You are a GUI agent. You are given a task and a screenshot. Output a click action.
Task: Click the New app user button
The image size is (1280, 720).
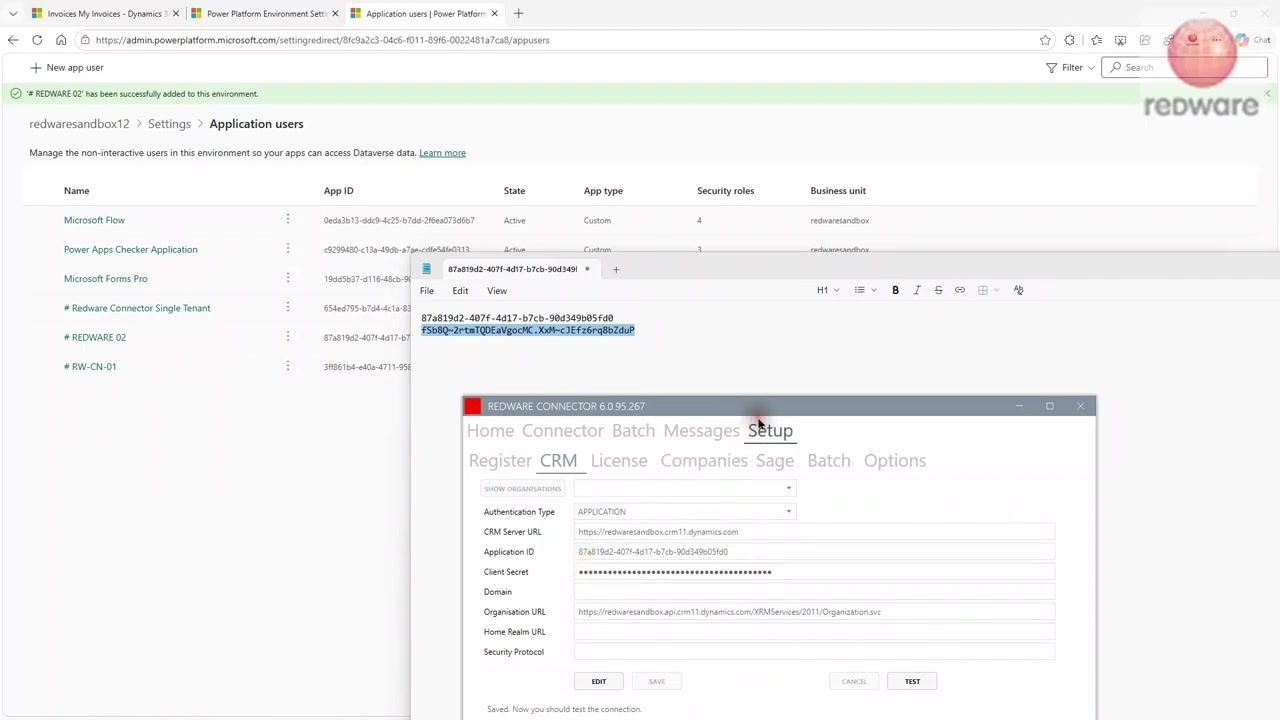[x=67, y=67]
